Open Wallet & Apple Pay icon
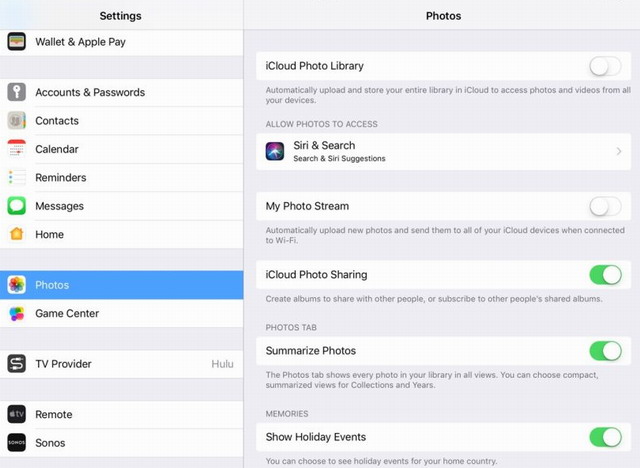The image size is (640, 468). [x=16, y=41]
